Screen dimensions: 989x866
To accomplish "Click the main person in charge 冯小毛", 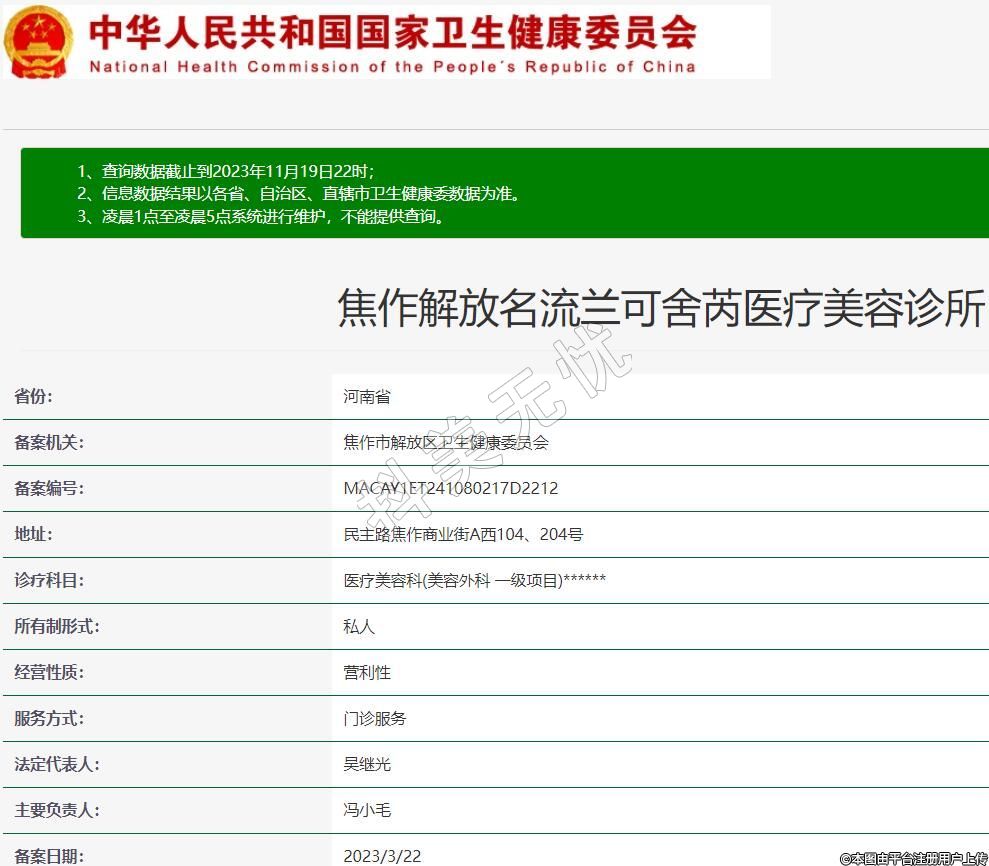I will tap(367, 810).
